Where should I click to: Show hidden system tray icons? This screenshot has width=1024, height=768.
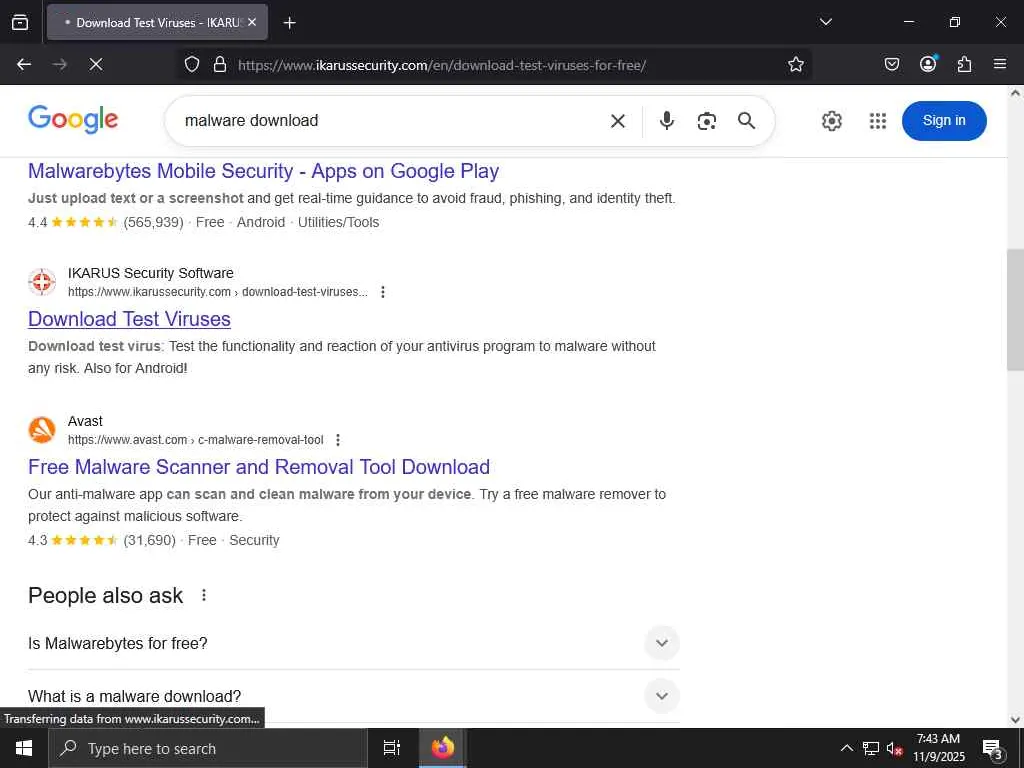click(846, 748)
